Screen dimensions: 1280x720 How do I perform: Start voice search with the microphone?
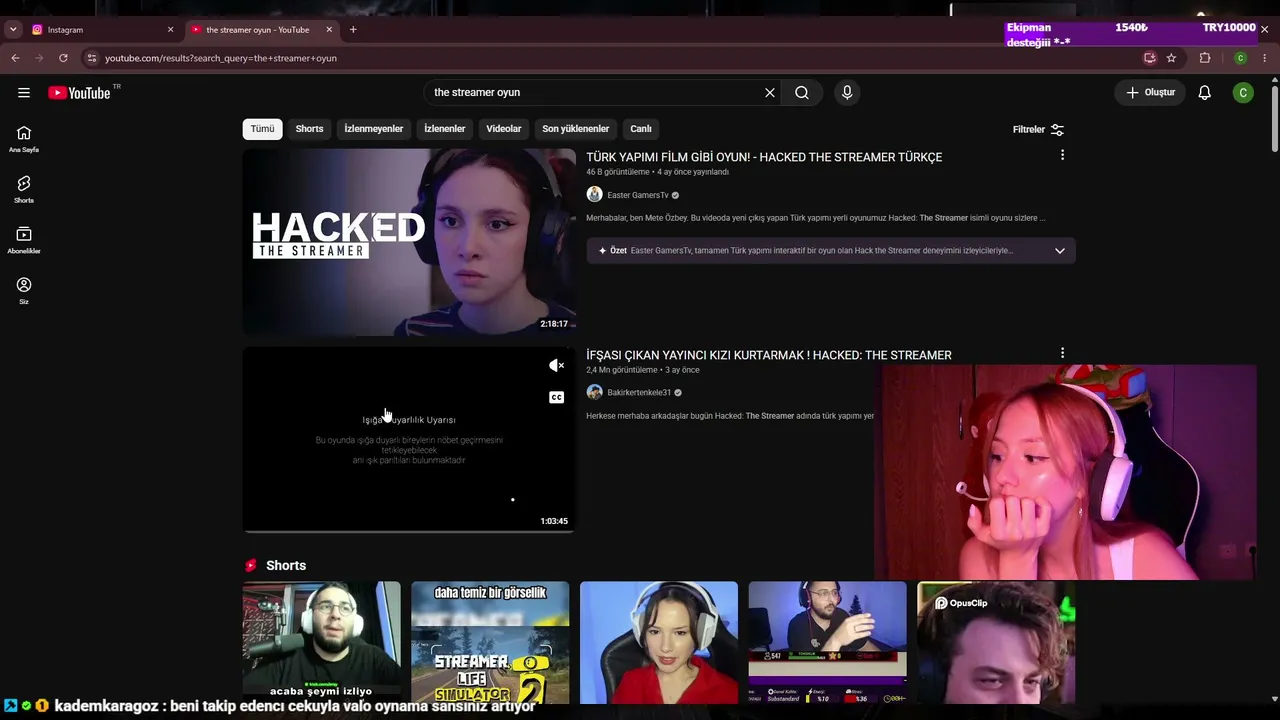[x=847, y=93]
